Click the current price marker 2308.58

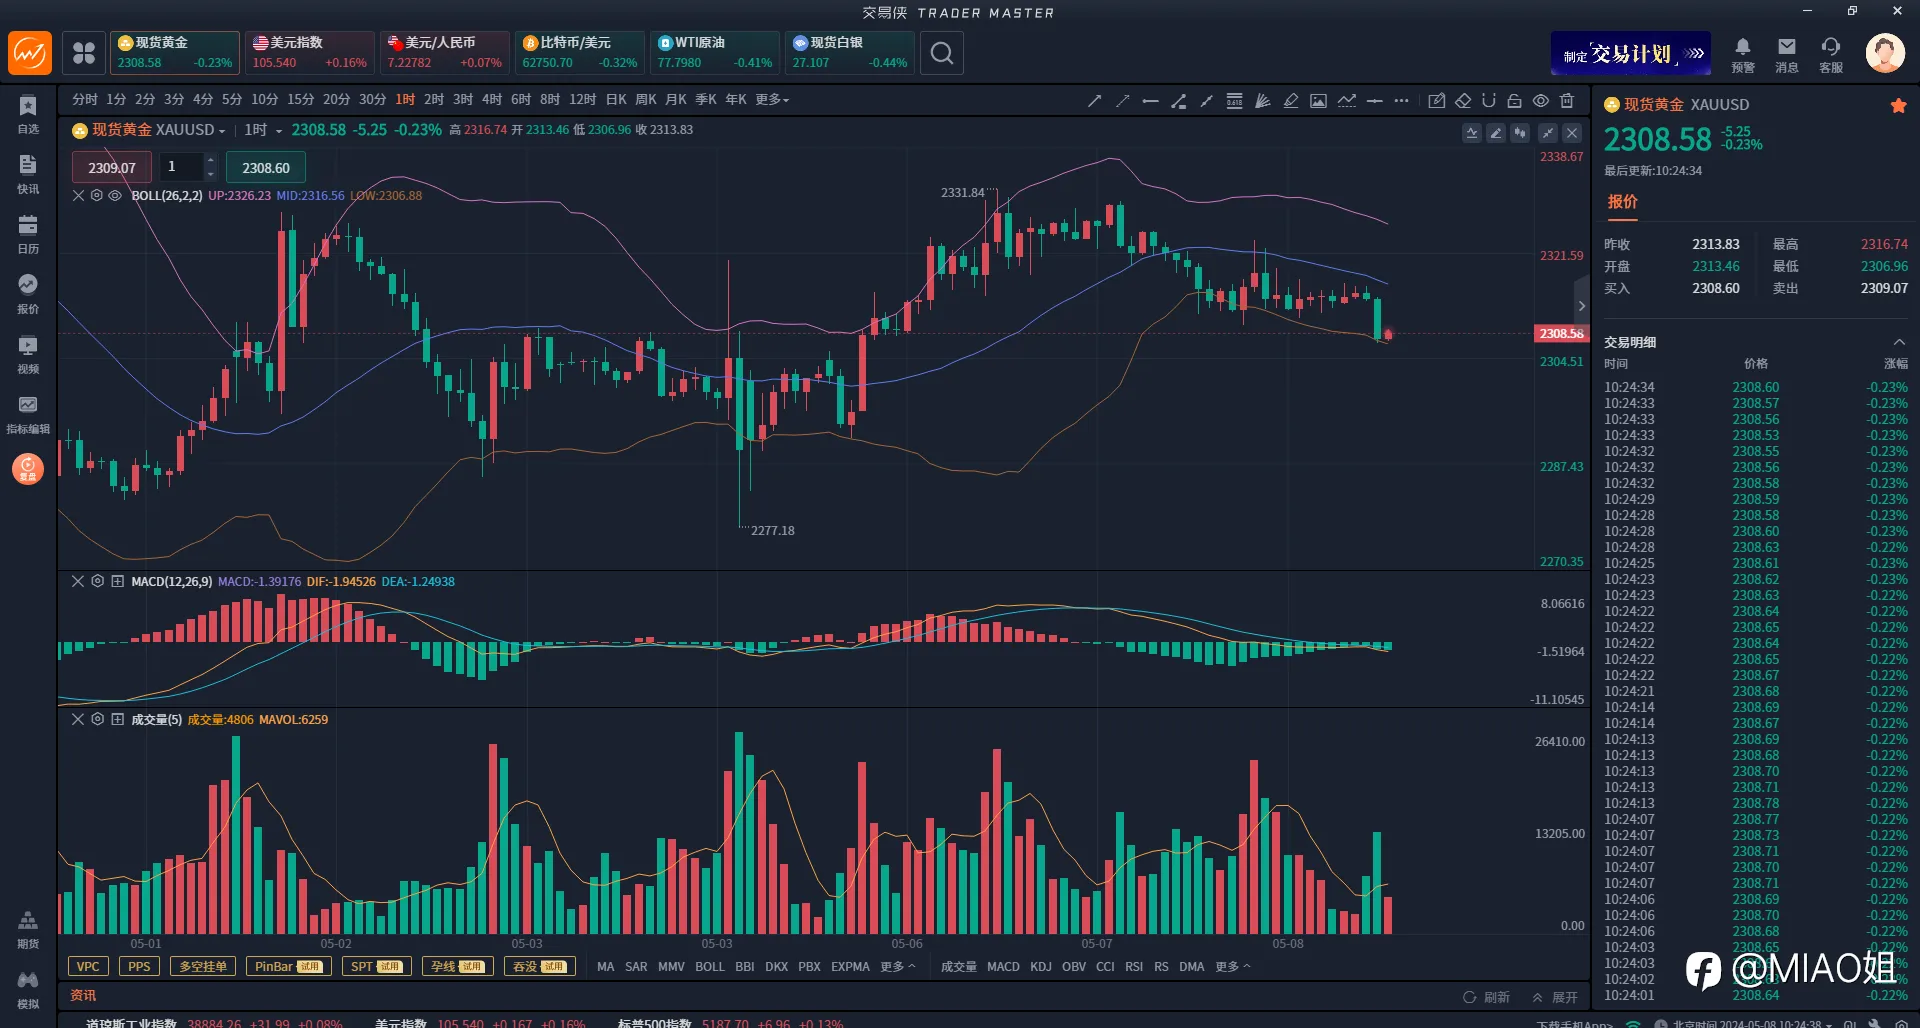click(1561, 334)
